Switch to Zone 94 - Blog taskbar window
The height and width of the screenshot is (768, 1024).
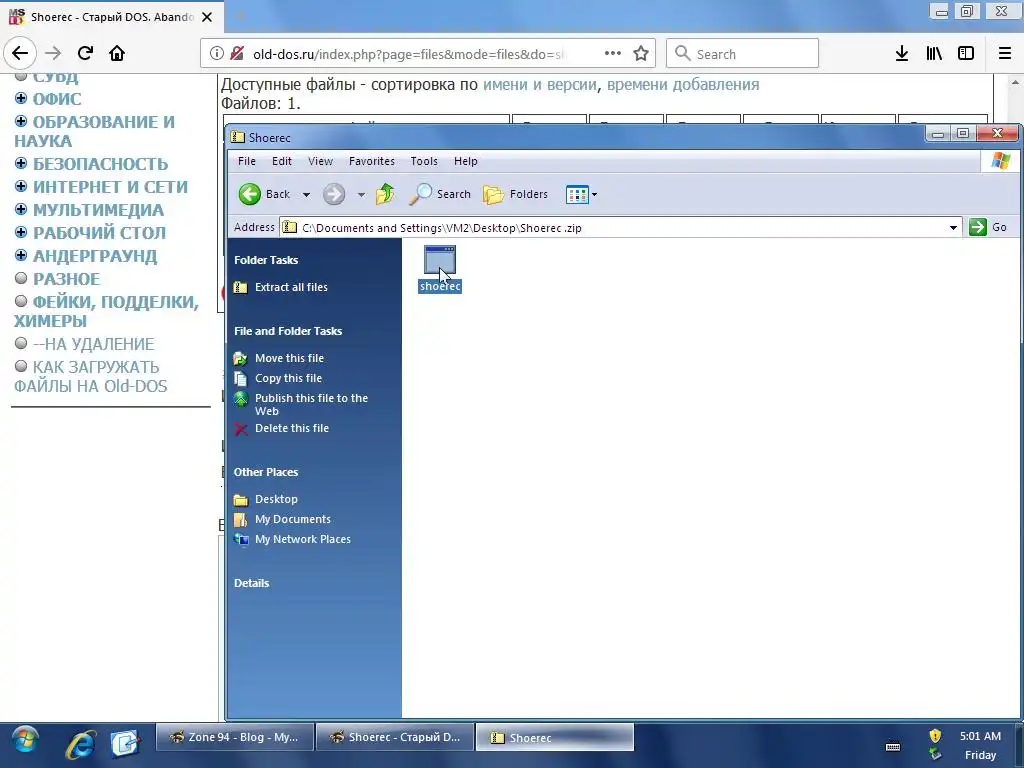point(234,737)
